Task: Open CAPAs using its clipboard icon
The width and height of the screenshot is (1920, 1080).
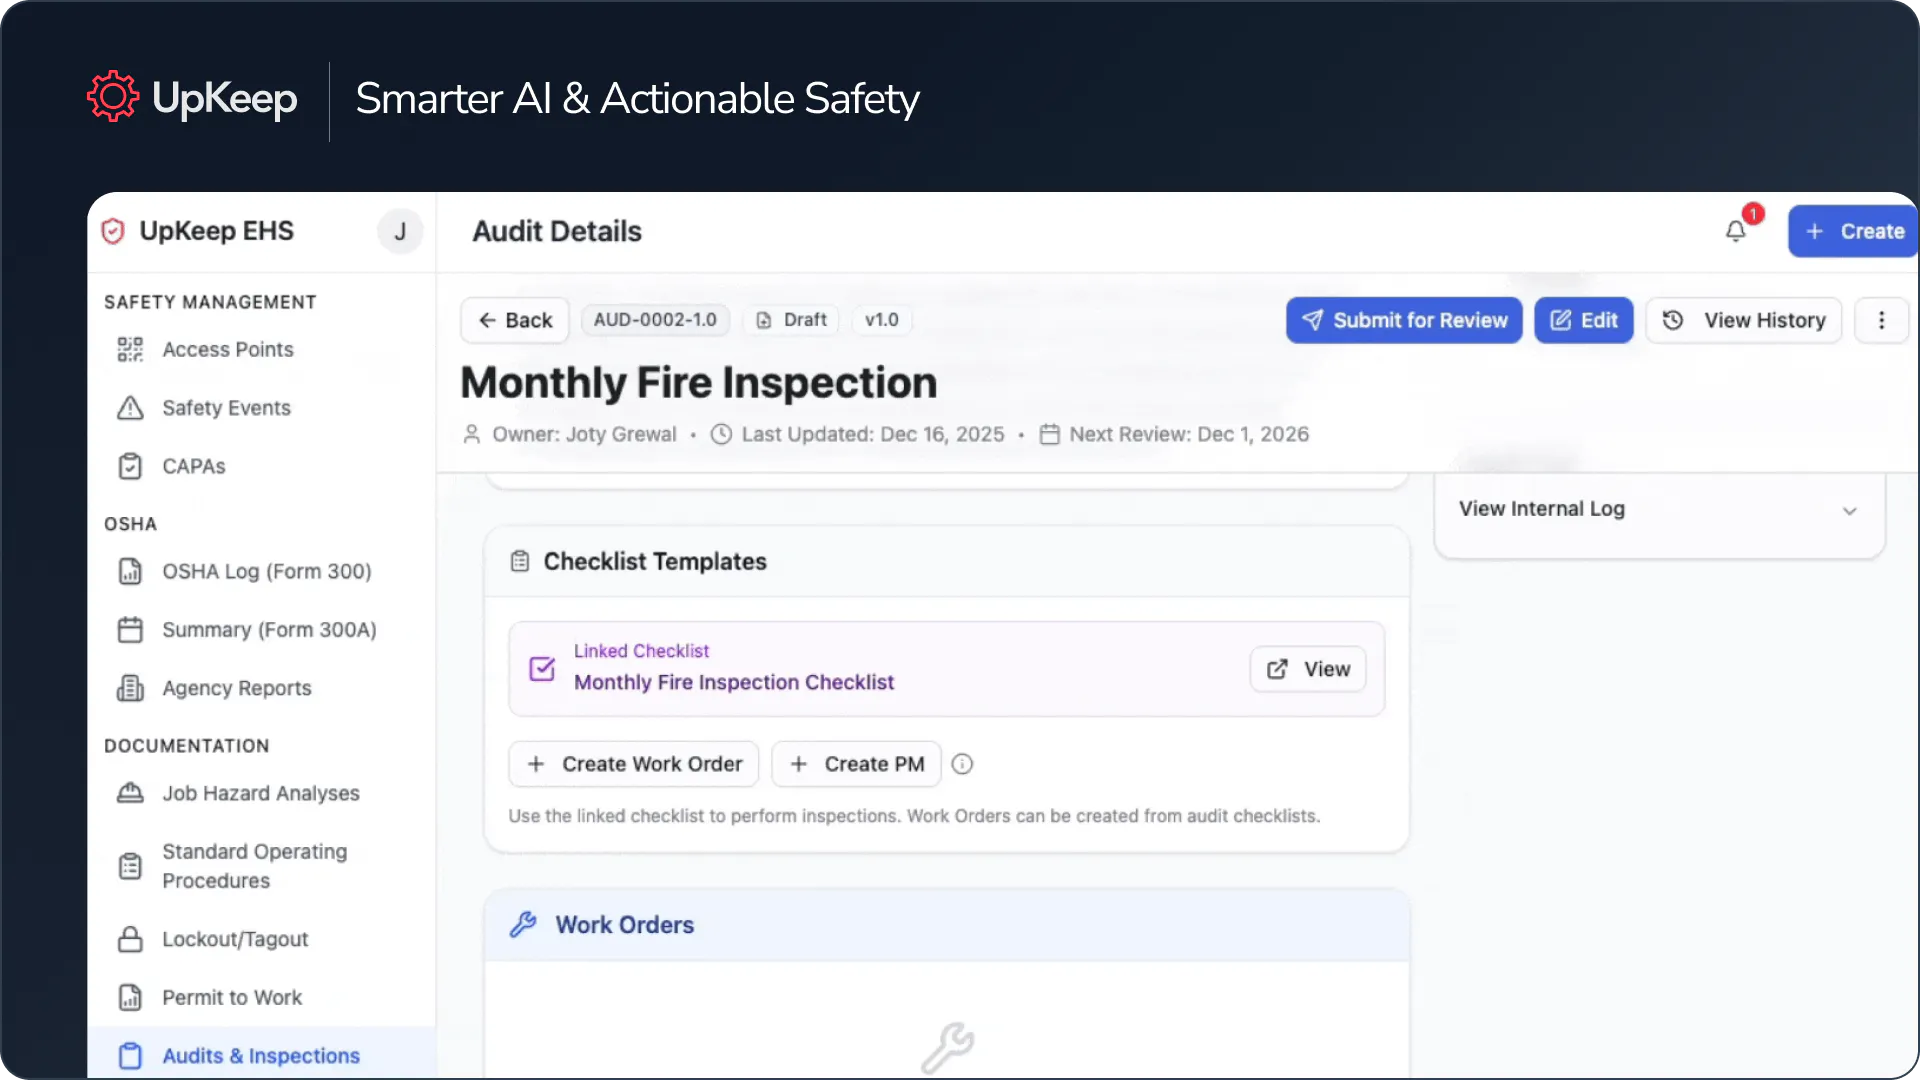Action: (131, 466)
